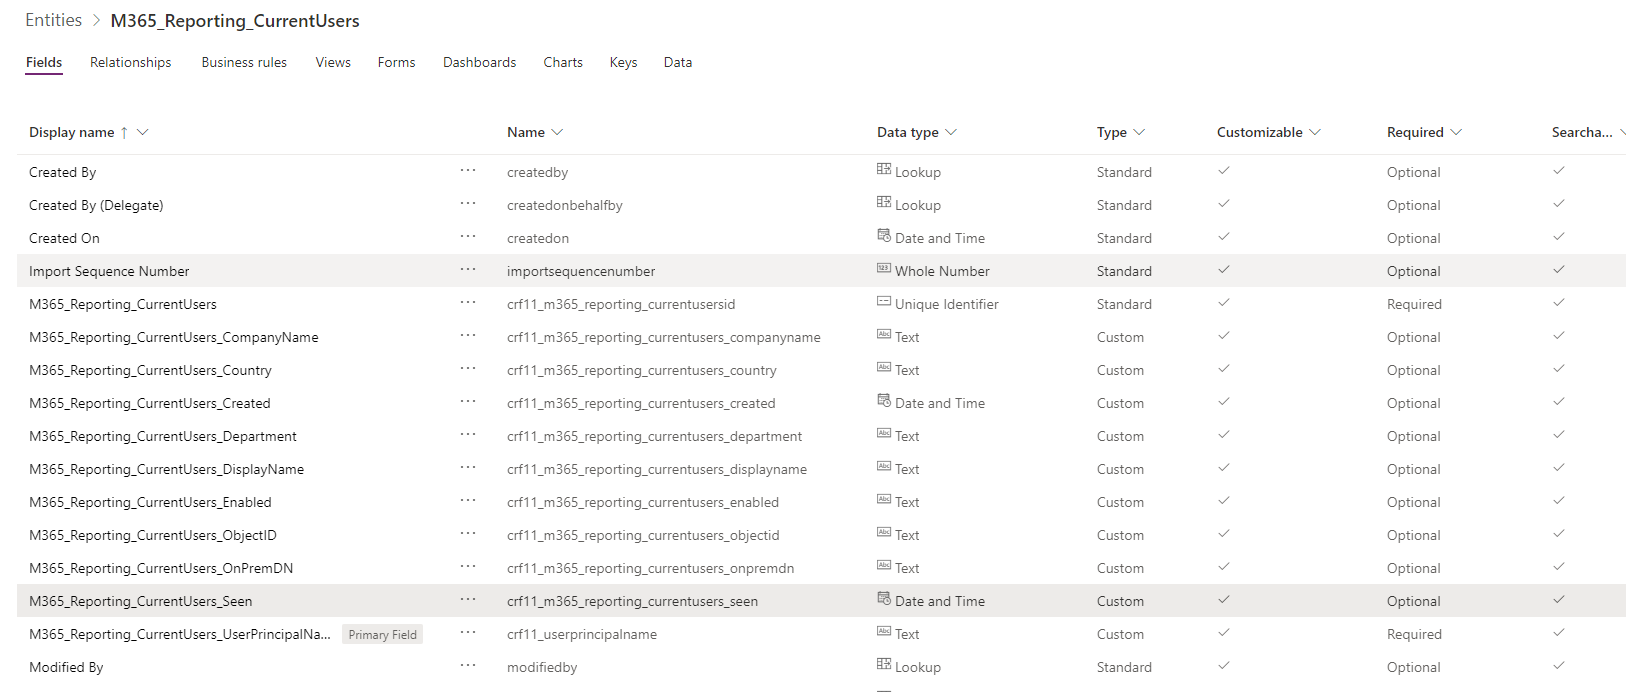
Task: Open Display name column dropdown
Action: pos(143,132)
